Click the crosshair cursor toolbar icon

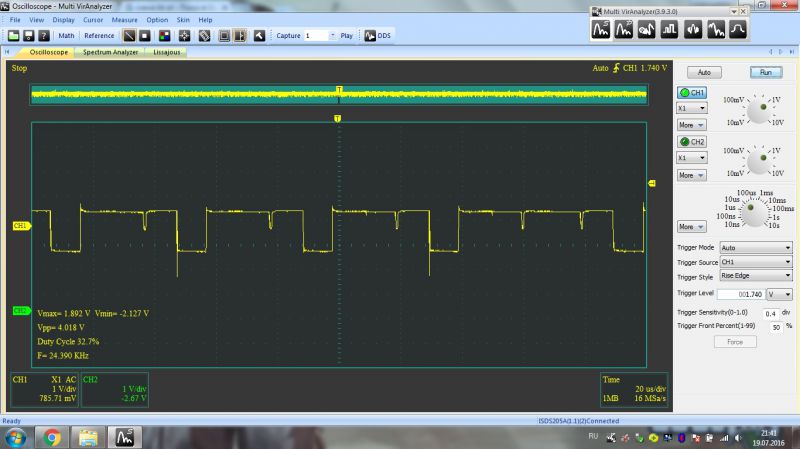(x=184, y=36)
